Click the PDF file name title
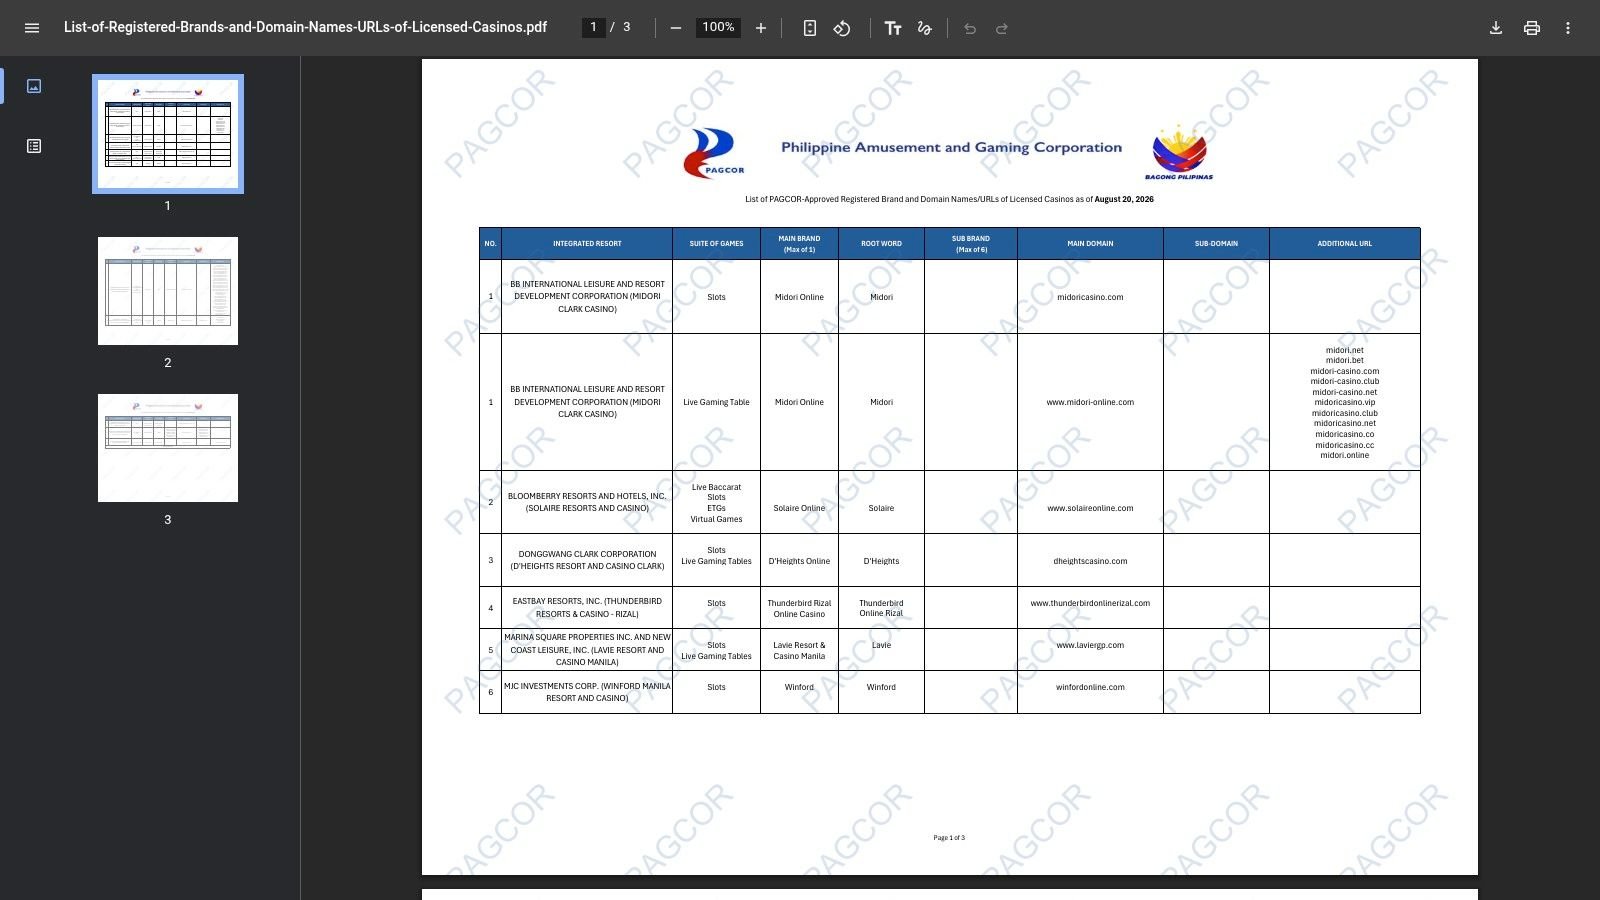 305,27
